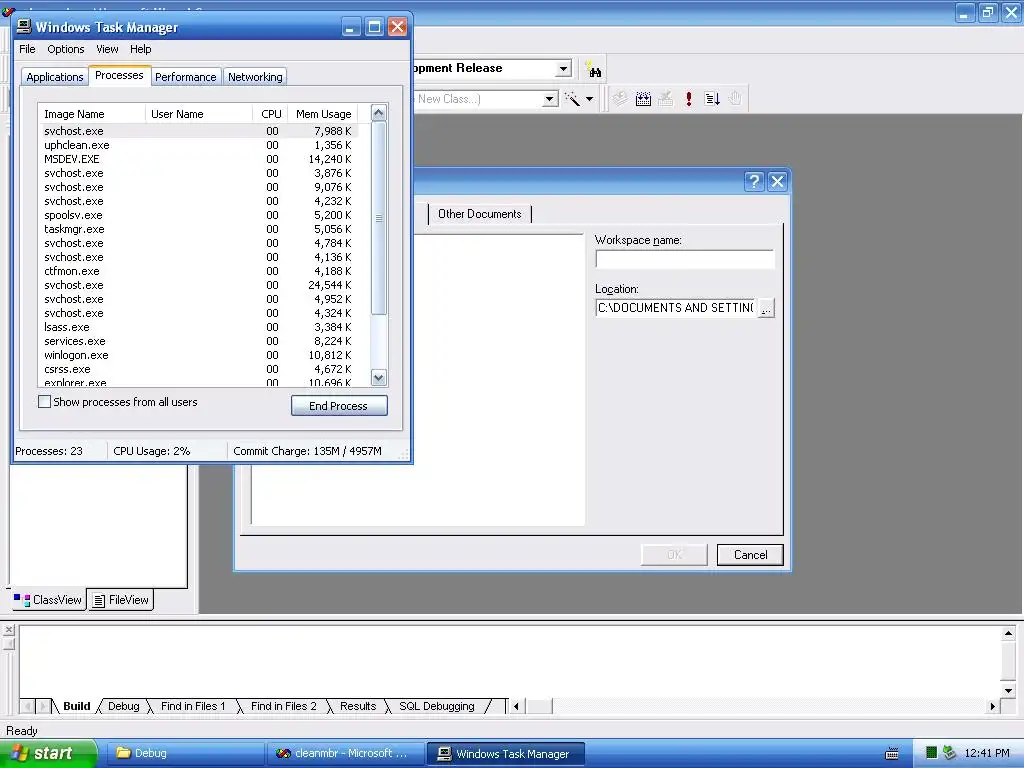This screenshot has height=768, width=1024.
Task: Switch to the Networking tab
Action: 255,77
